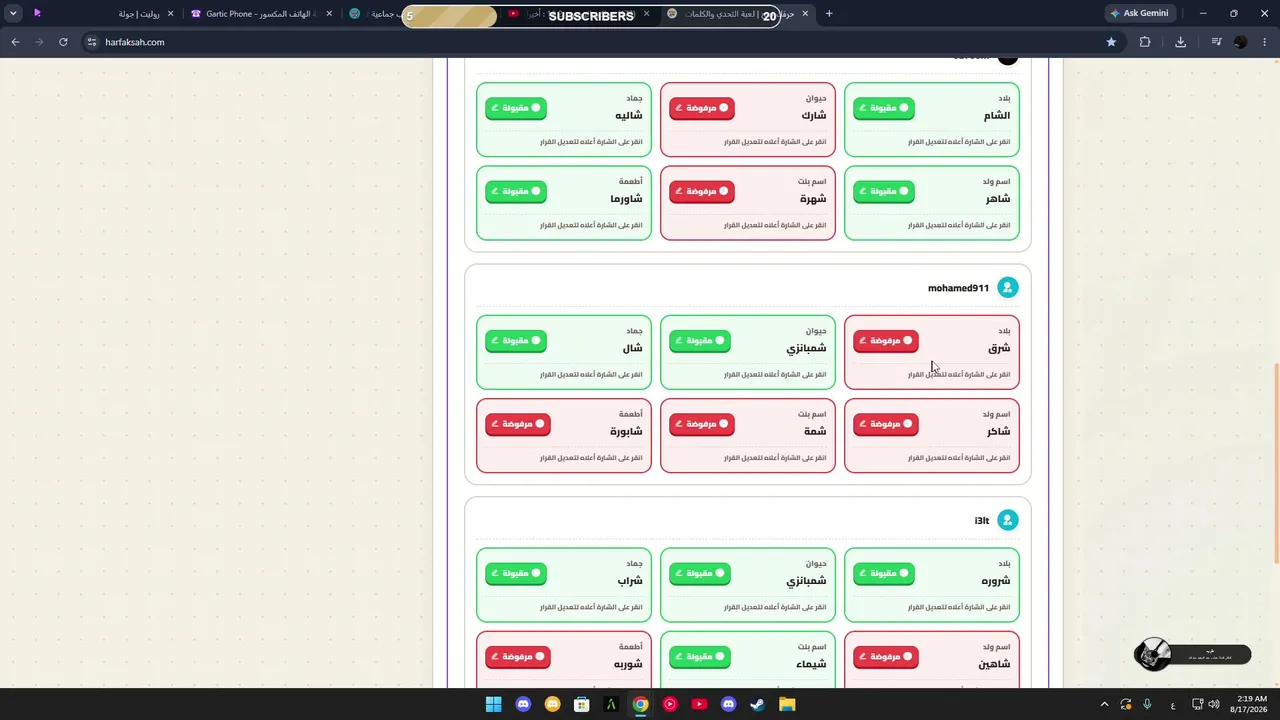Open the yellow round app icon on the taskbar
This screenshot has height=720, width=1280.
pyautogui.click(x=552, y=704)
